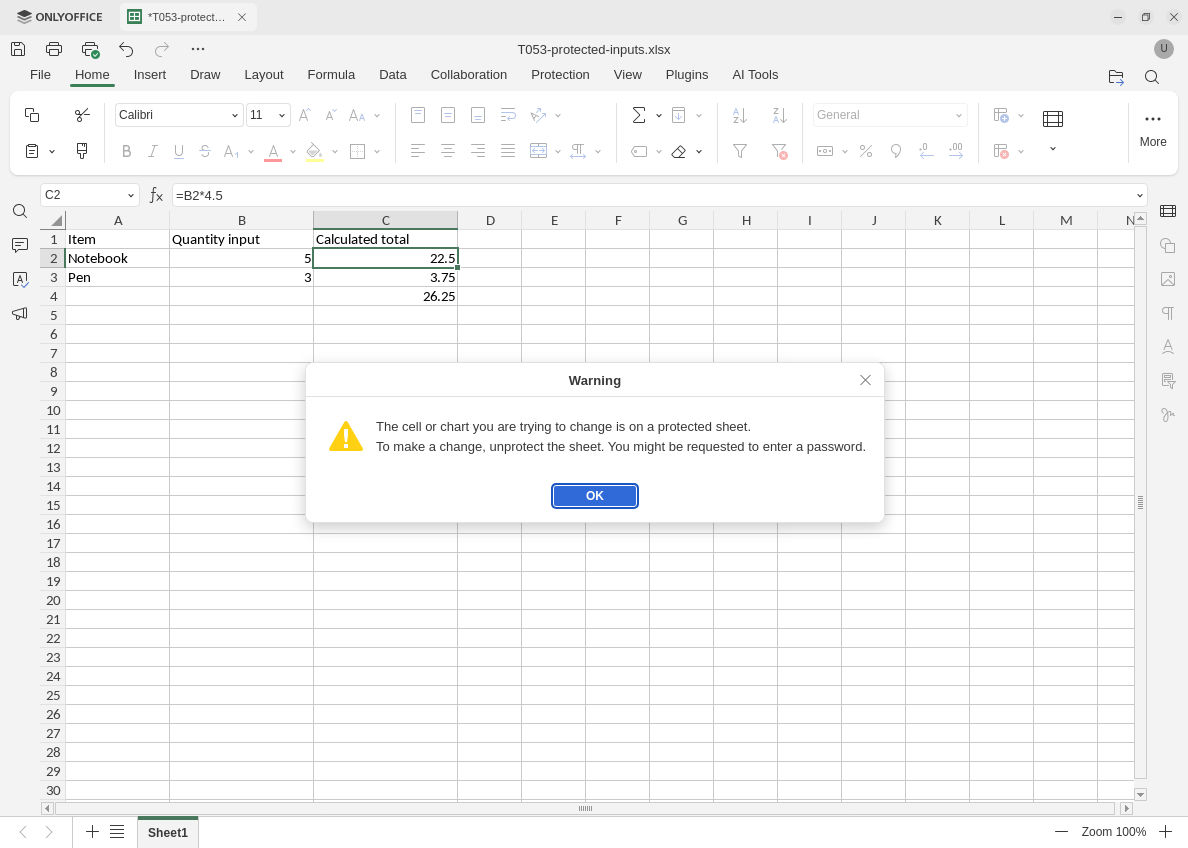The height and width of the screenshot is (848, 1188).
Task: Click the Open file location icon
Action: tap(1116, 77)
